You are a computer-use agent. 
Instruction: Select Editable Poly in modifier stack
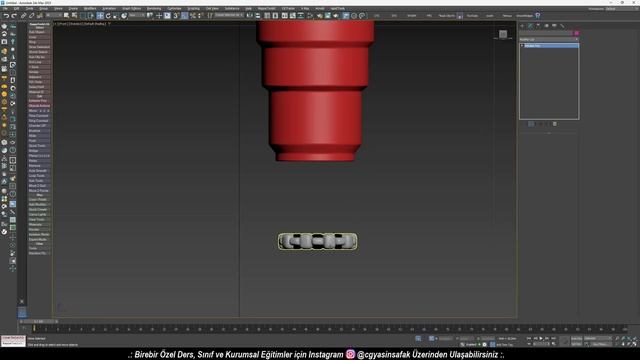tap(551, 46)
